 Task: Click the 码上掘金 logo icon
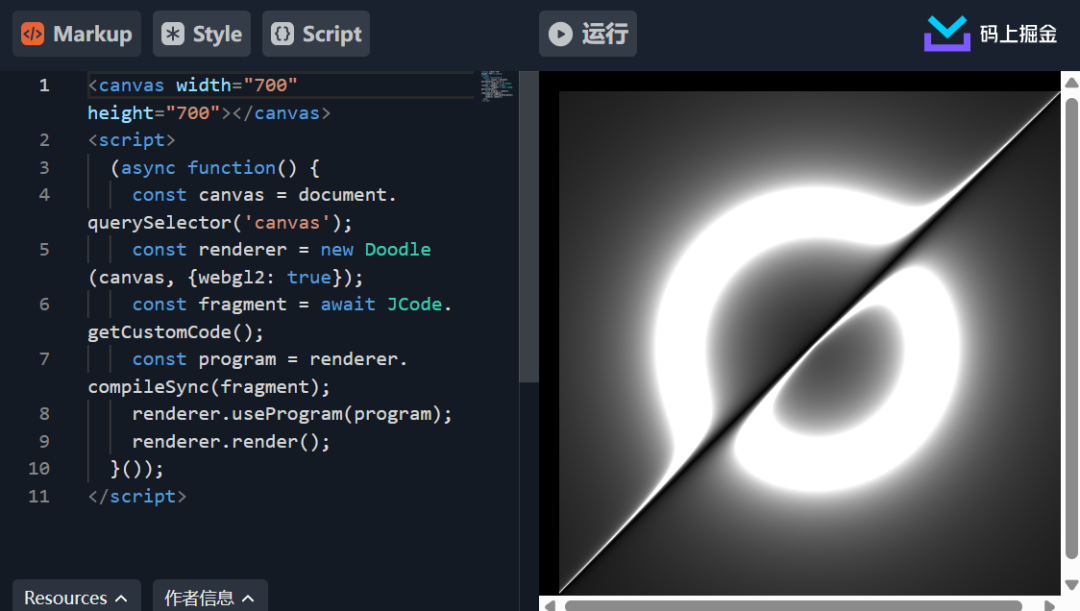pyautogui.click(x=947, y=33)
